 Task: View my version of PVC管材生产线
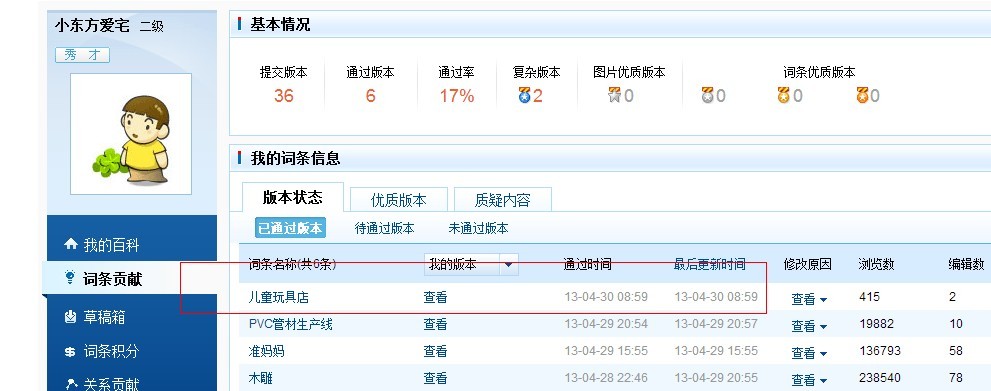[x=435, y=325]
